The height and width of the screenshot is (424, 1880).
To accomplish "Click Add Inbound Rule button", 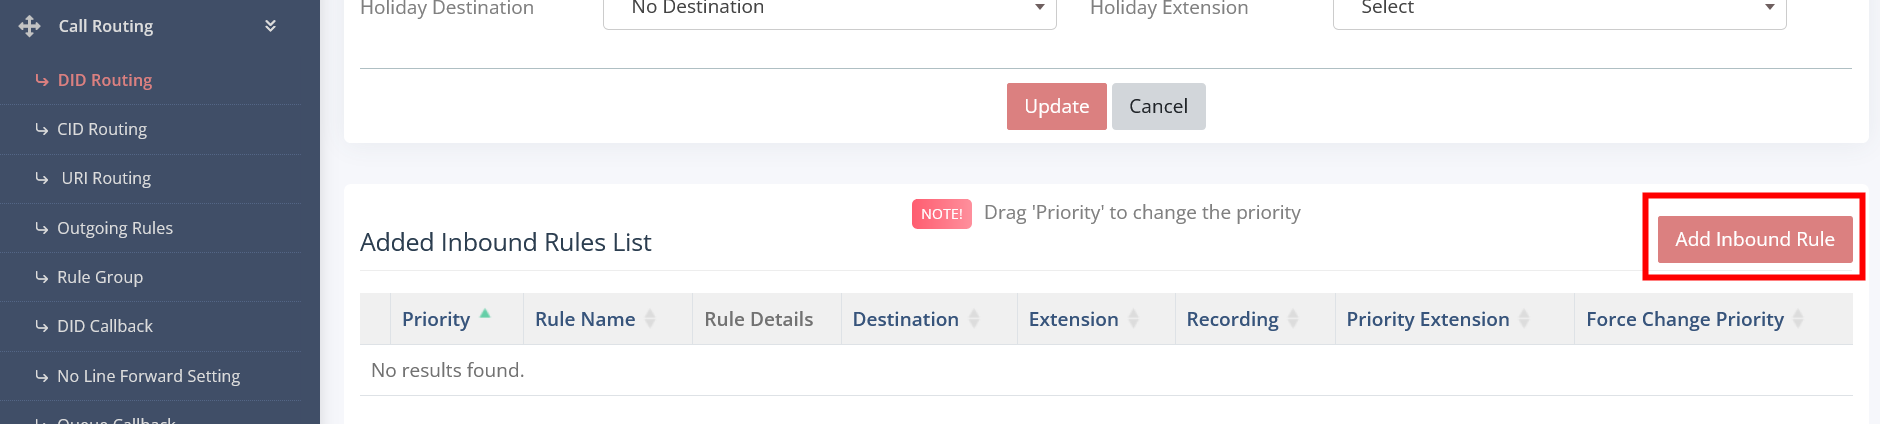I will click(x=1754, y=239).
